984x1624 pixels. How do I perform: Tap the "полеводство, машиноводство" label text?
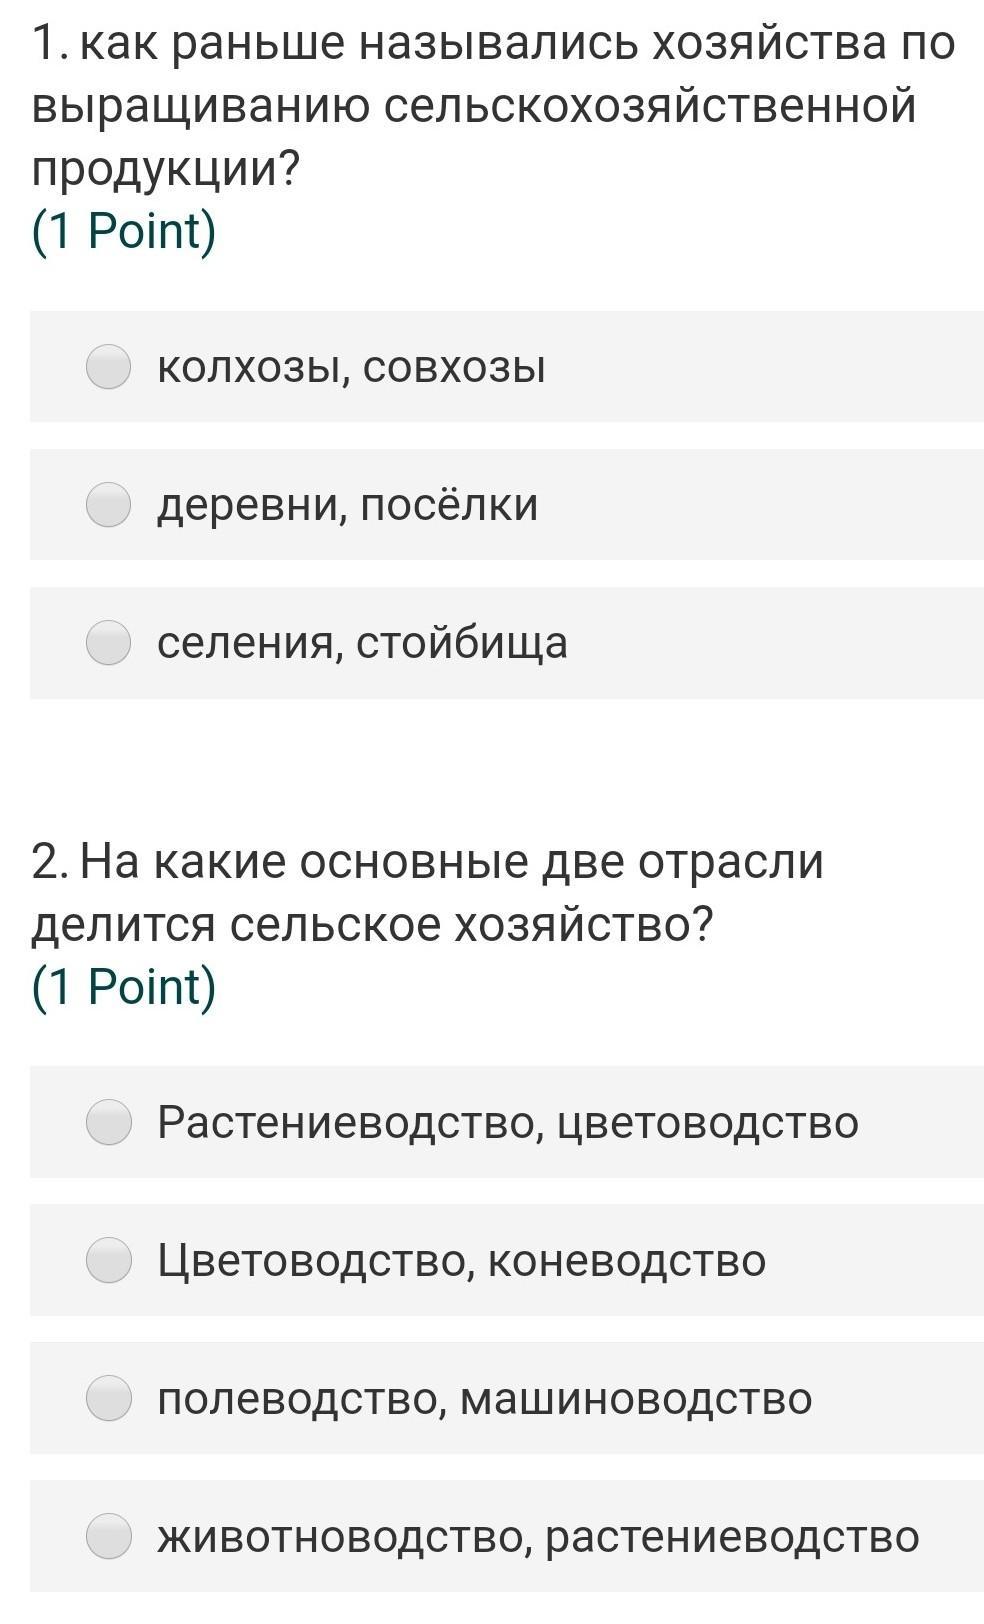point(484,1398)
